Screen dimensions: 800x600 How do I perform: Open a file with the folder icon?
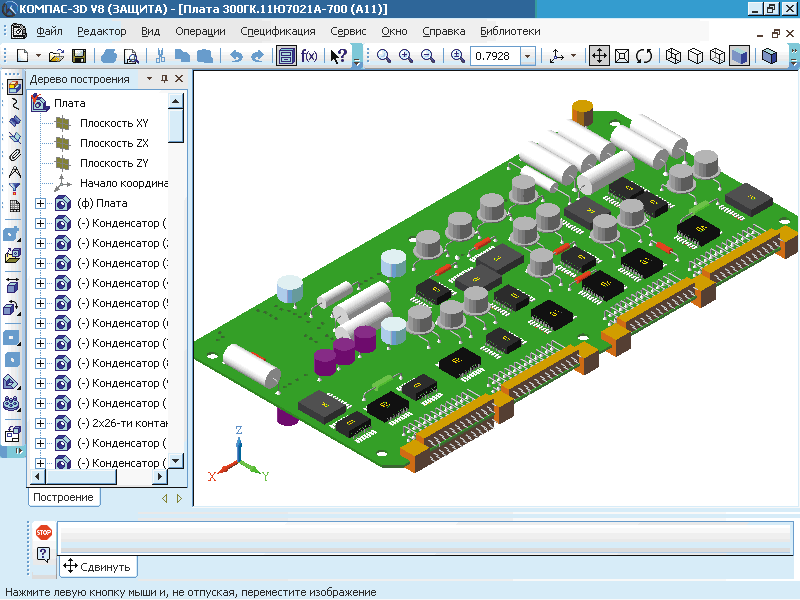click(57, 56)
